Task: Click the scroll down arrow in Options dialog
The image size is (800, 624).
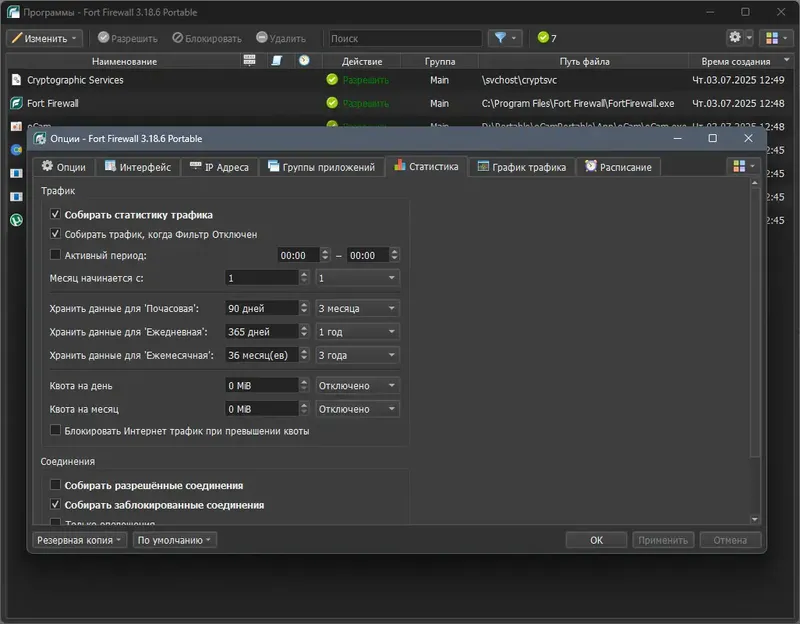Action: click(x=755, y=519)
